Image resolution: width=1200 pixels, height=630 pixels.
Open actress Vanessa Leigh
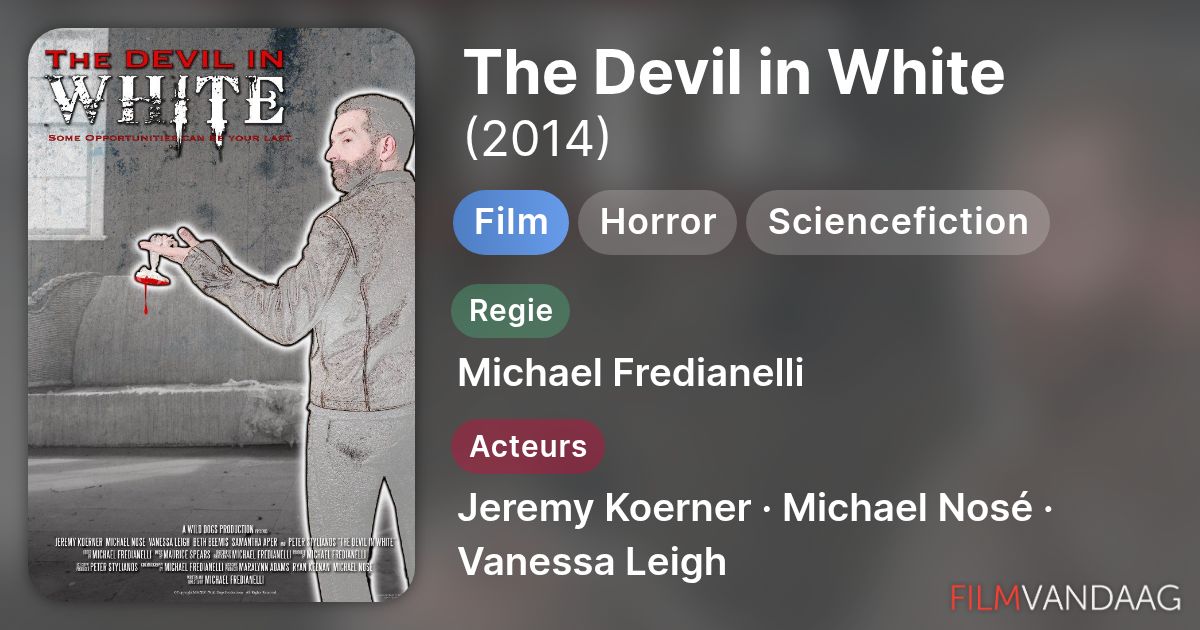click(x=592, y=561)
